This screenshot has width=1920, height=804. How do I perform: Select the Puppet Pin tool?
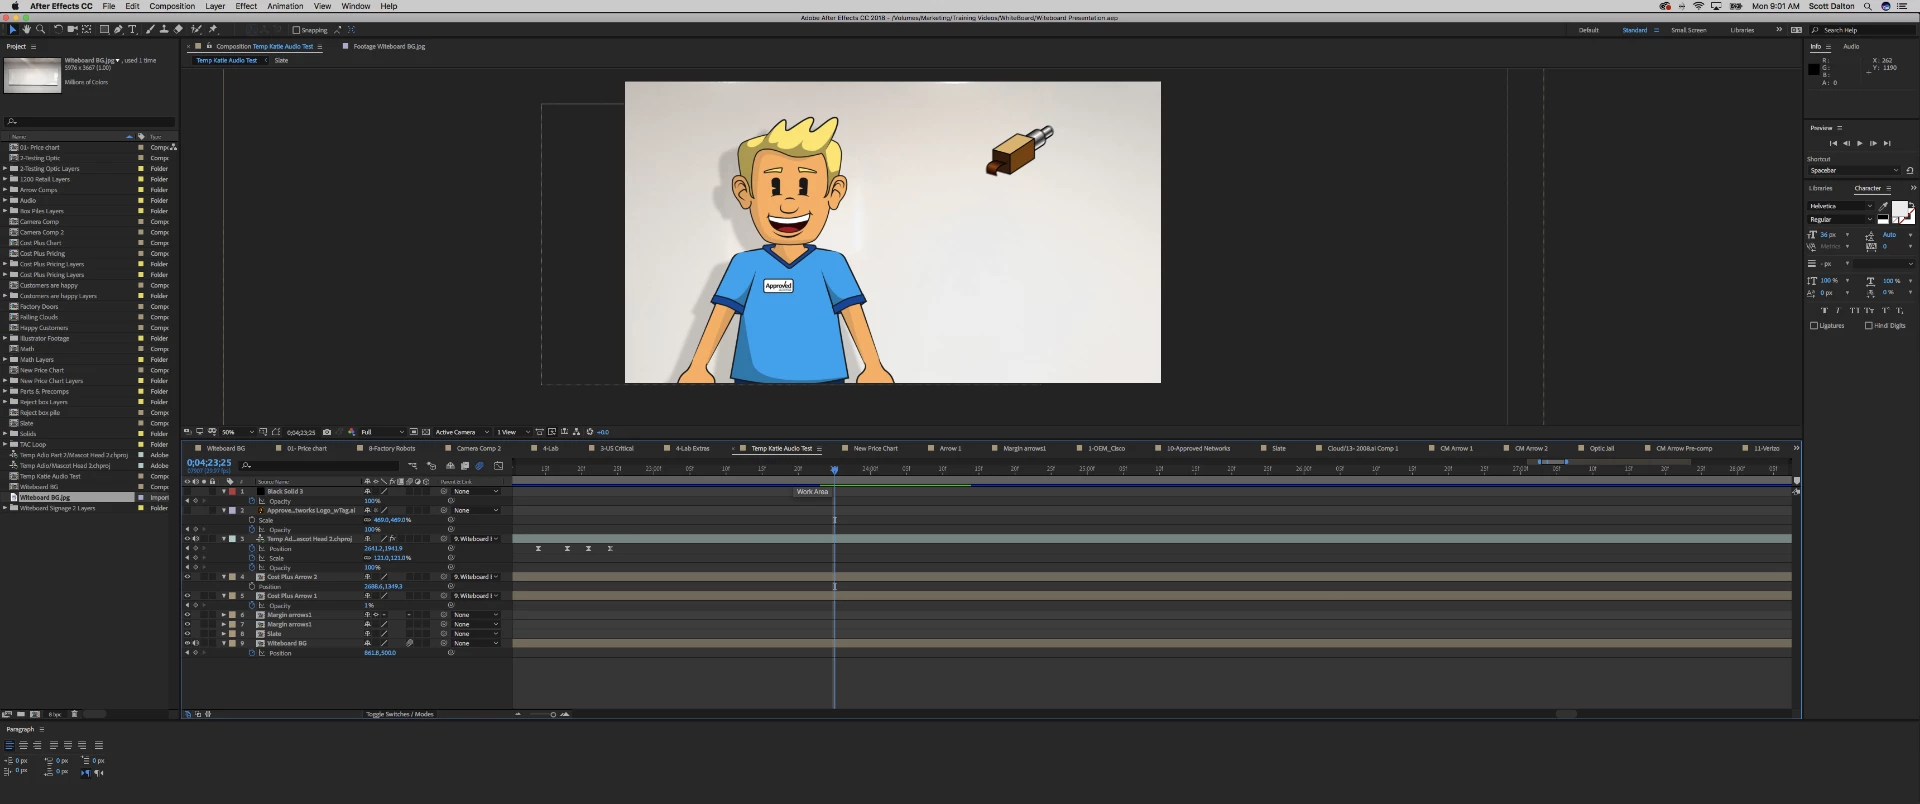pyautogui.click(x=212, y=29)
